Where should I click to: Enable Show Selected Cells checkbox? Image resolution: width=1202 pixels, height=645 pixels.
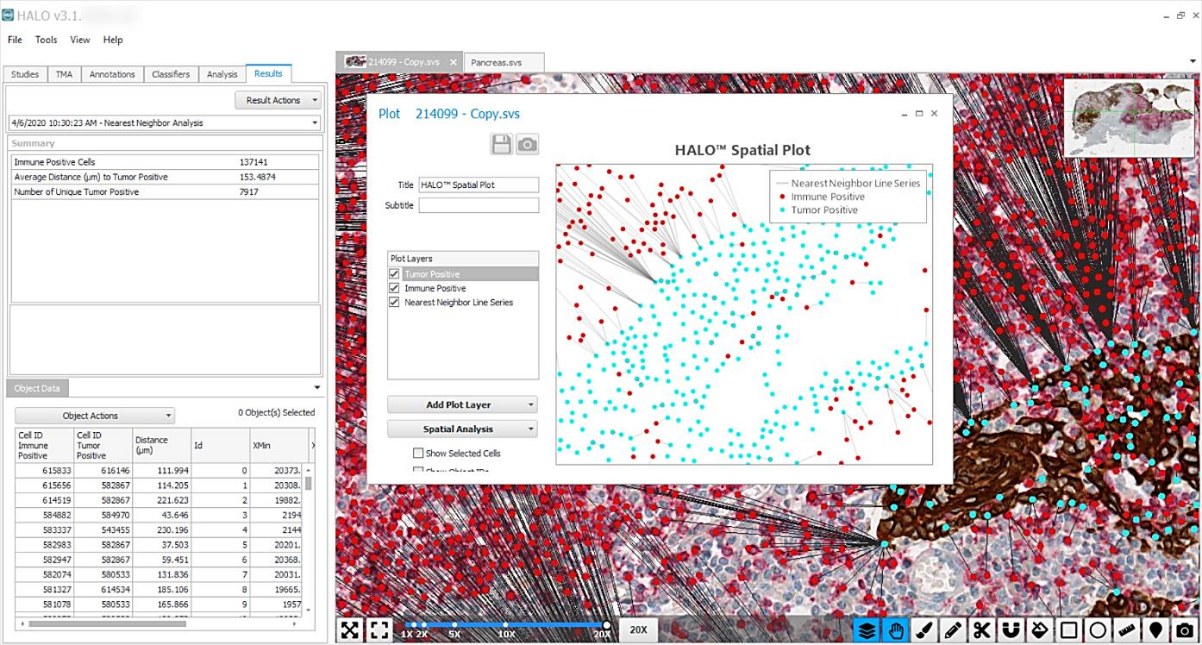coord(418,453)
